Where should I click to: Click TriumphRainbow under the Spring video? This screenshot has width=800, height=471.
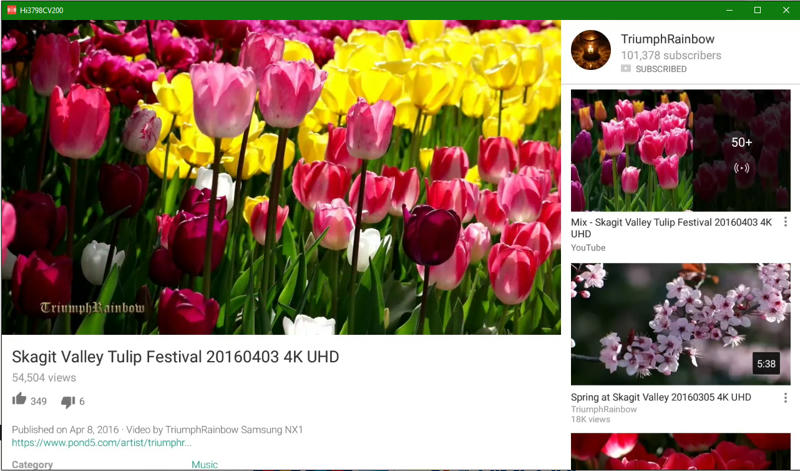(603, 410)
